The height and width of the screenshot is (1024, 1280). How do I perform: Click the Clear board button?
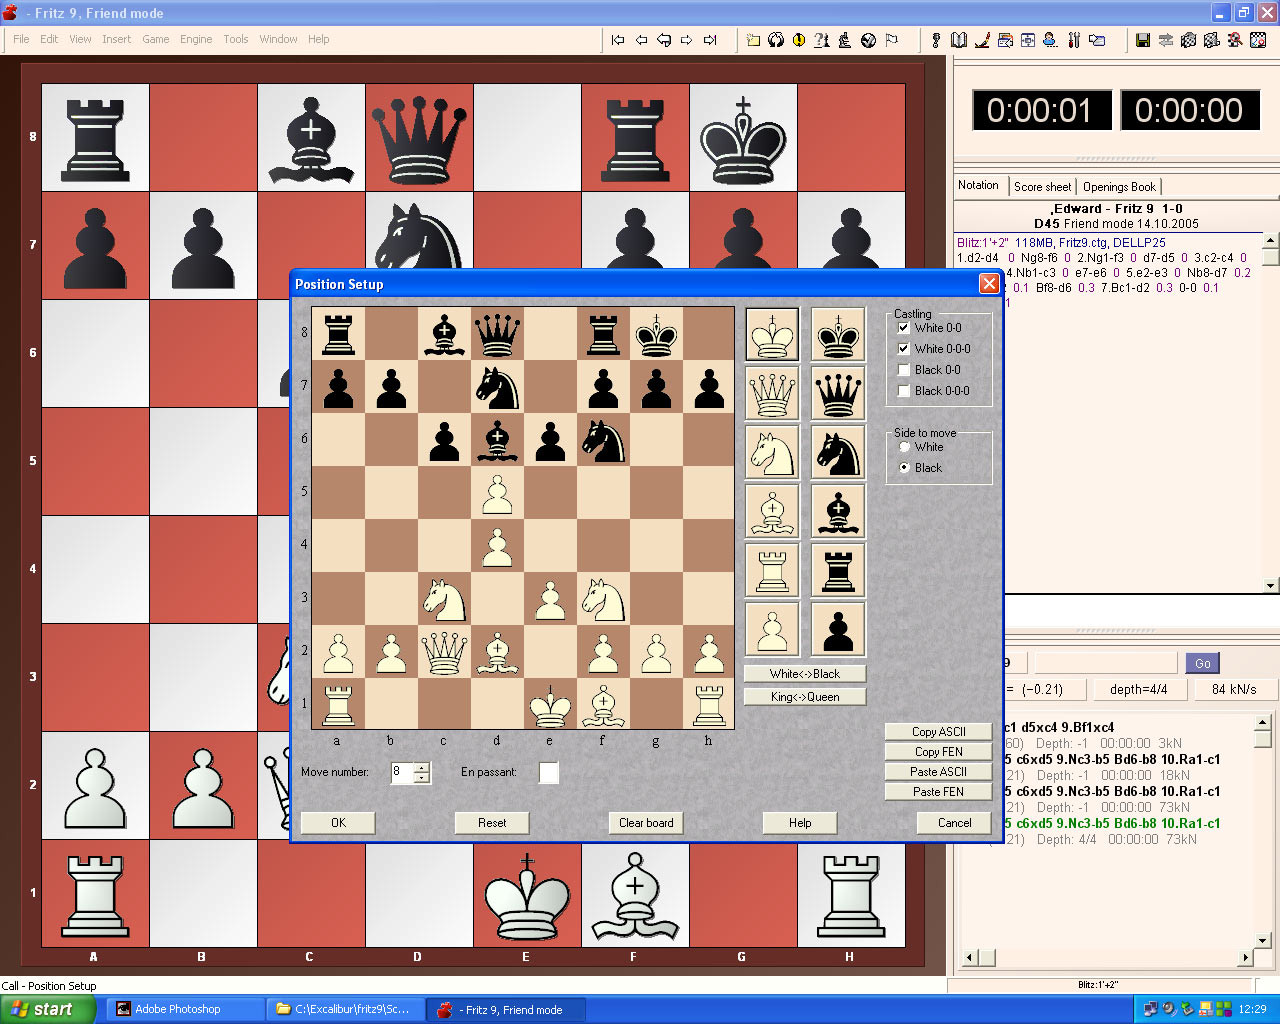point(646,823)
